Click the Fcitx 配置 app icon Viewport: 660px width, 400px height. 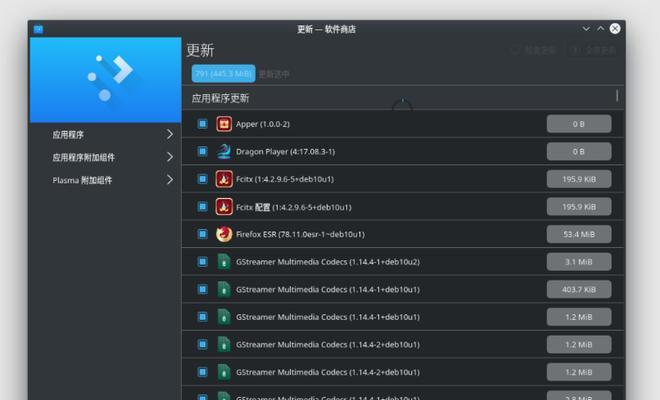pos(224,207)
